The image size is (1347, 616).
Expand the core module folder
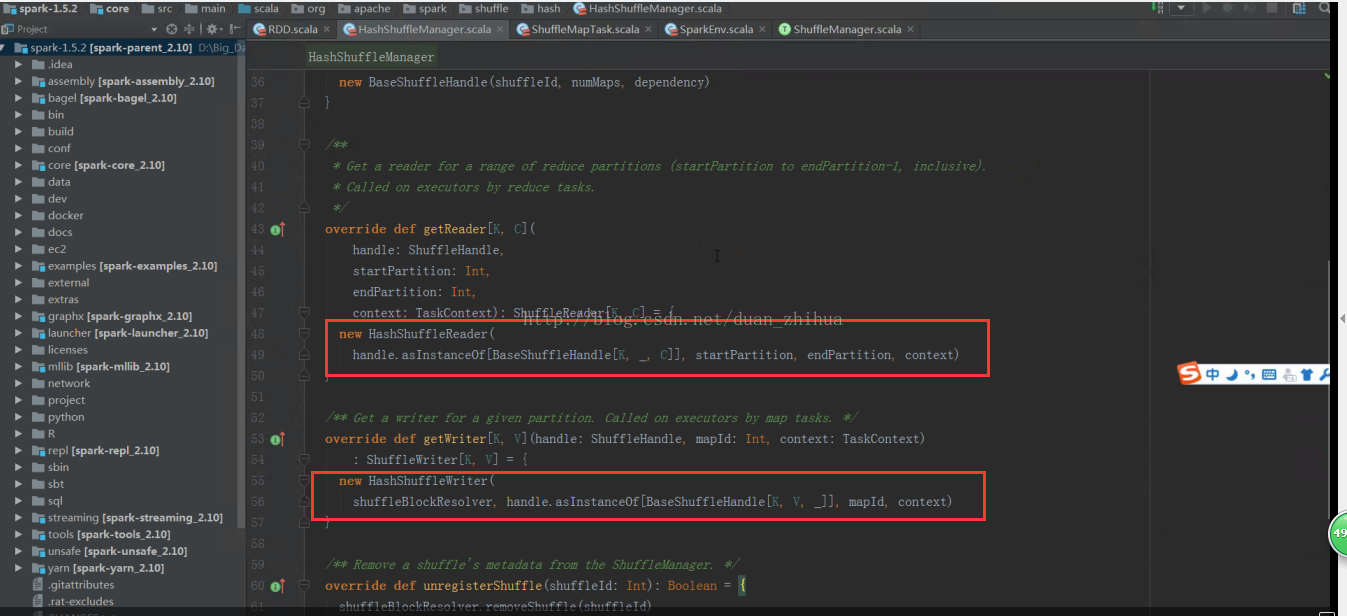(18, 165)
